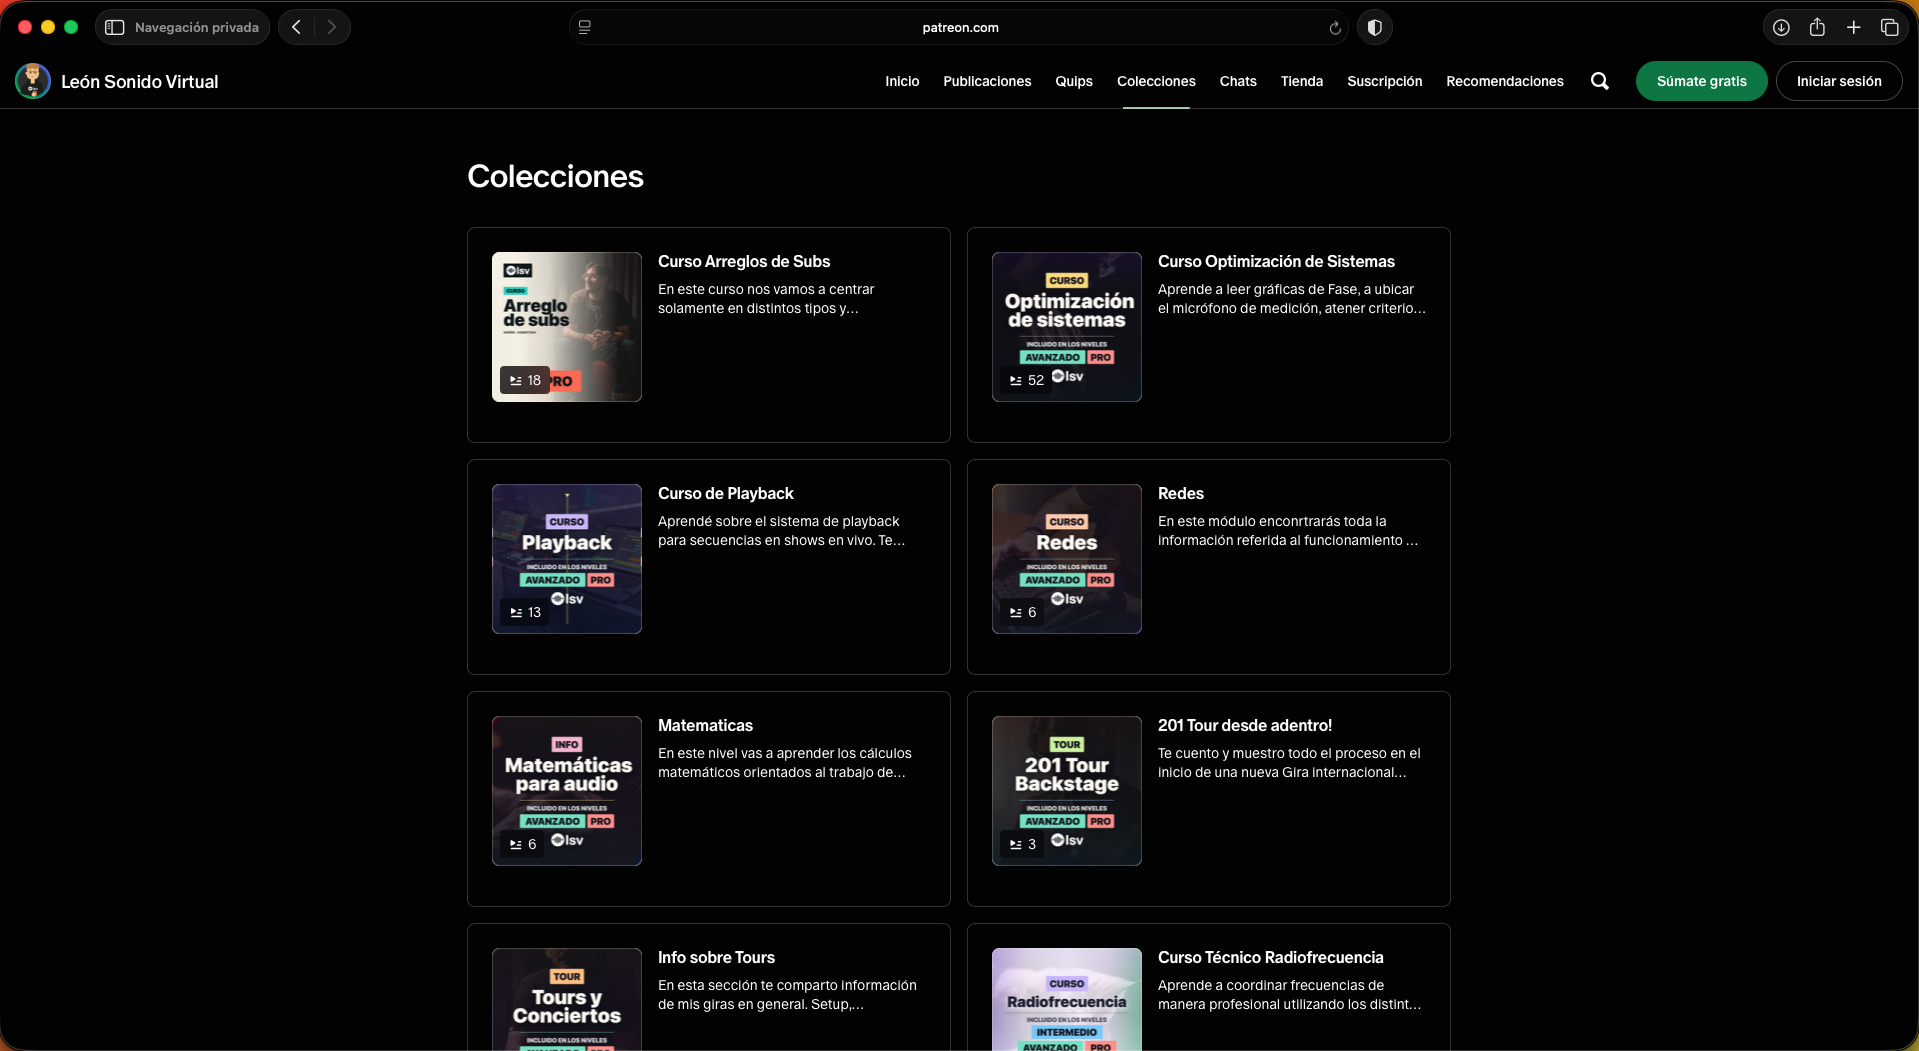Open the Info sobre Tours title
The height and width of the screenshot is (1051, 1919).
[x=716, y=957]
